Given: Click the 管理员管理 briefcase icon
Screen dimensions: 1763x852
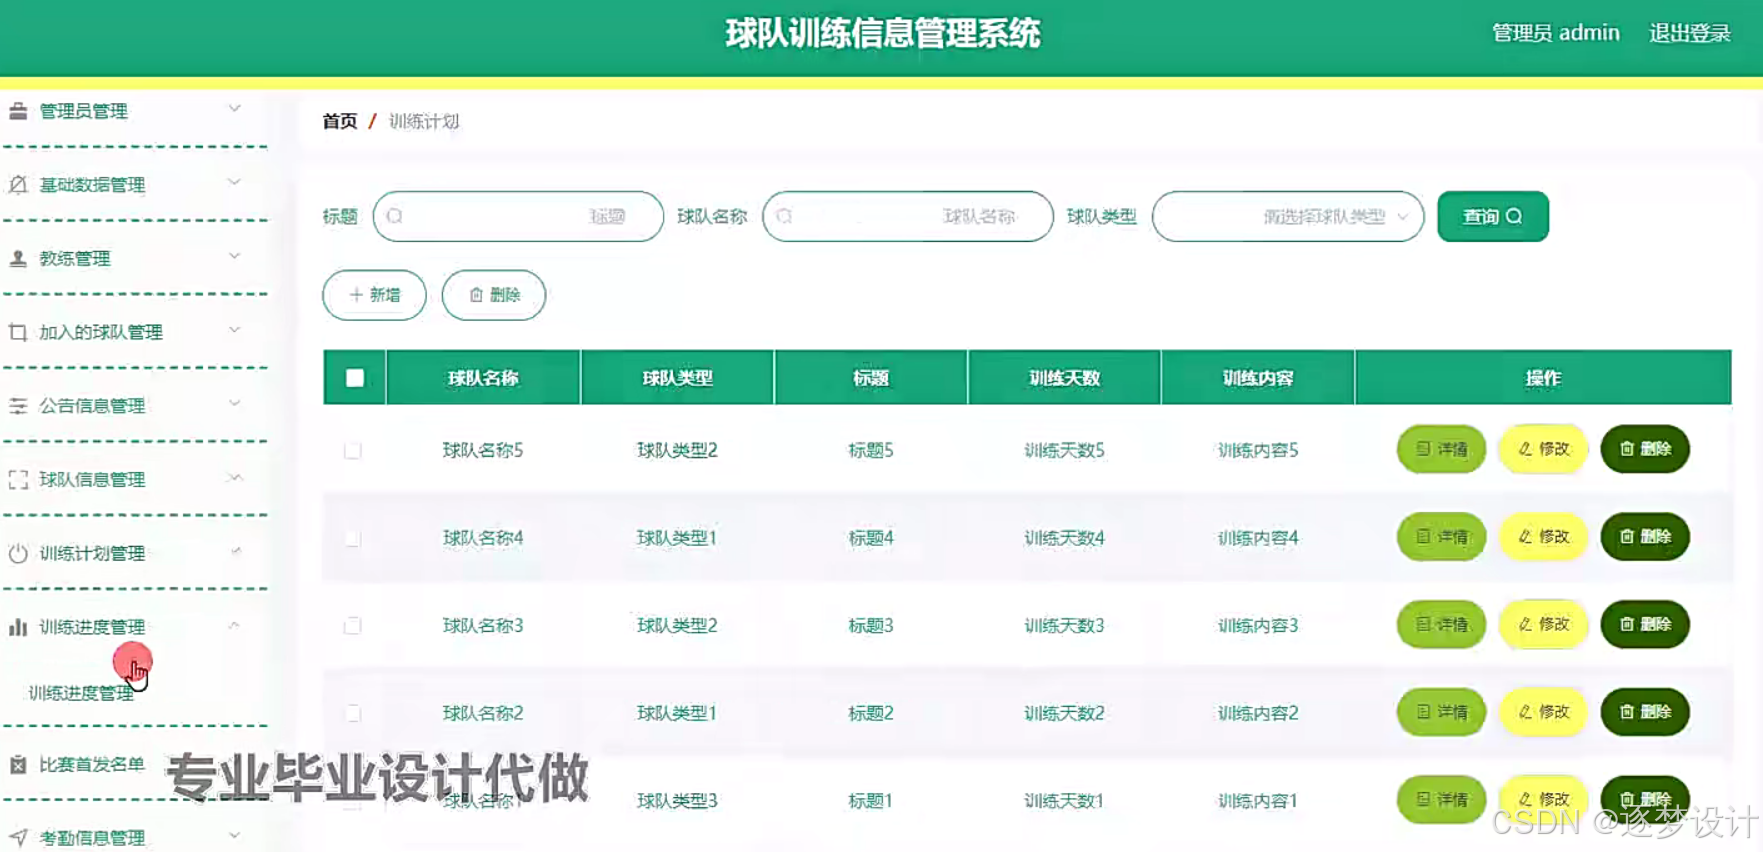Looking at the screenshot, I should point(18,111).
